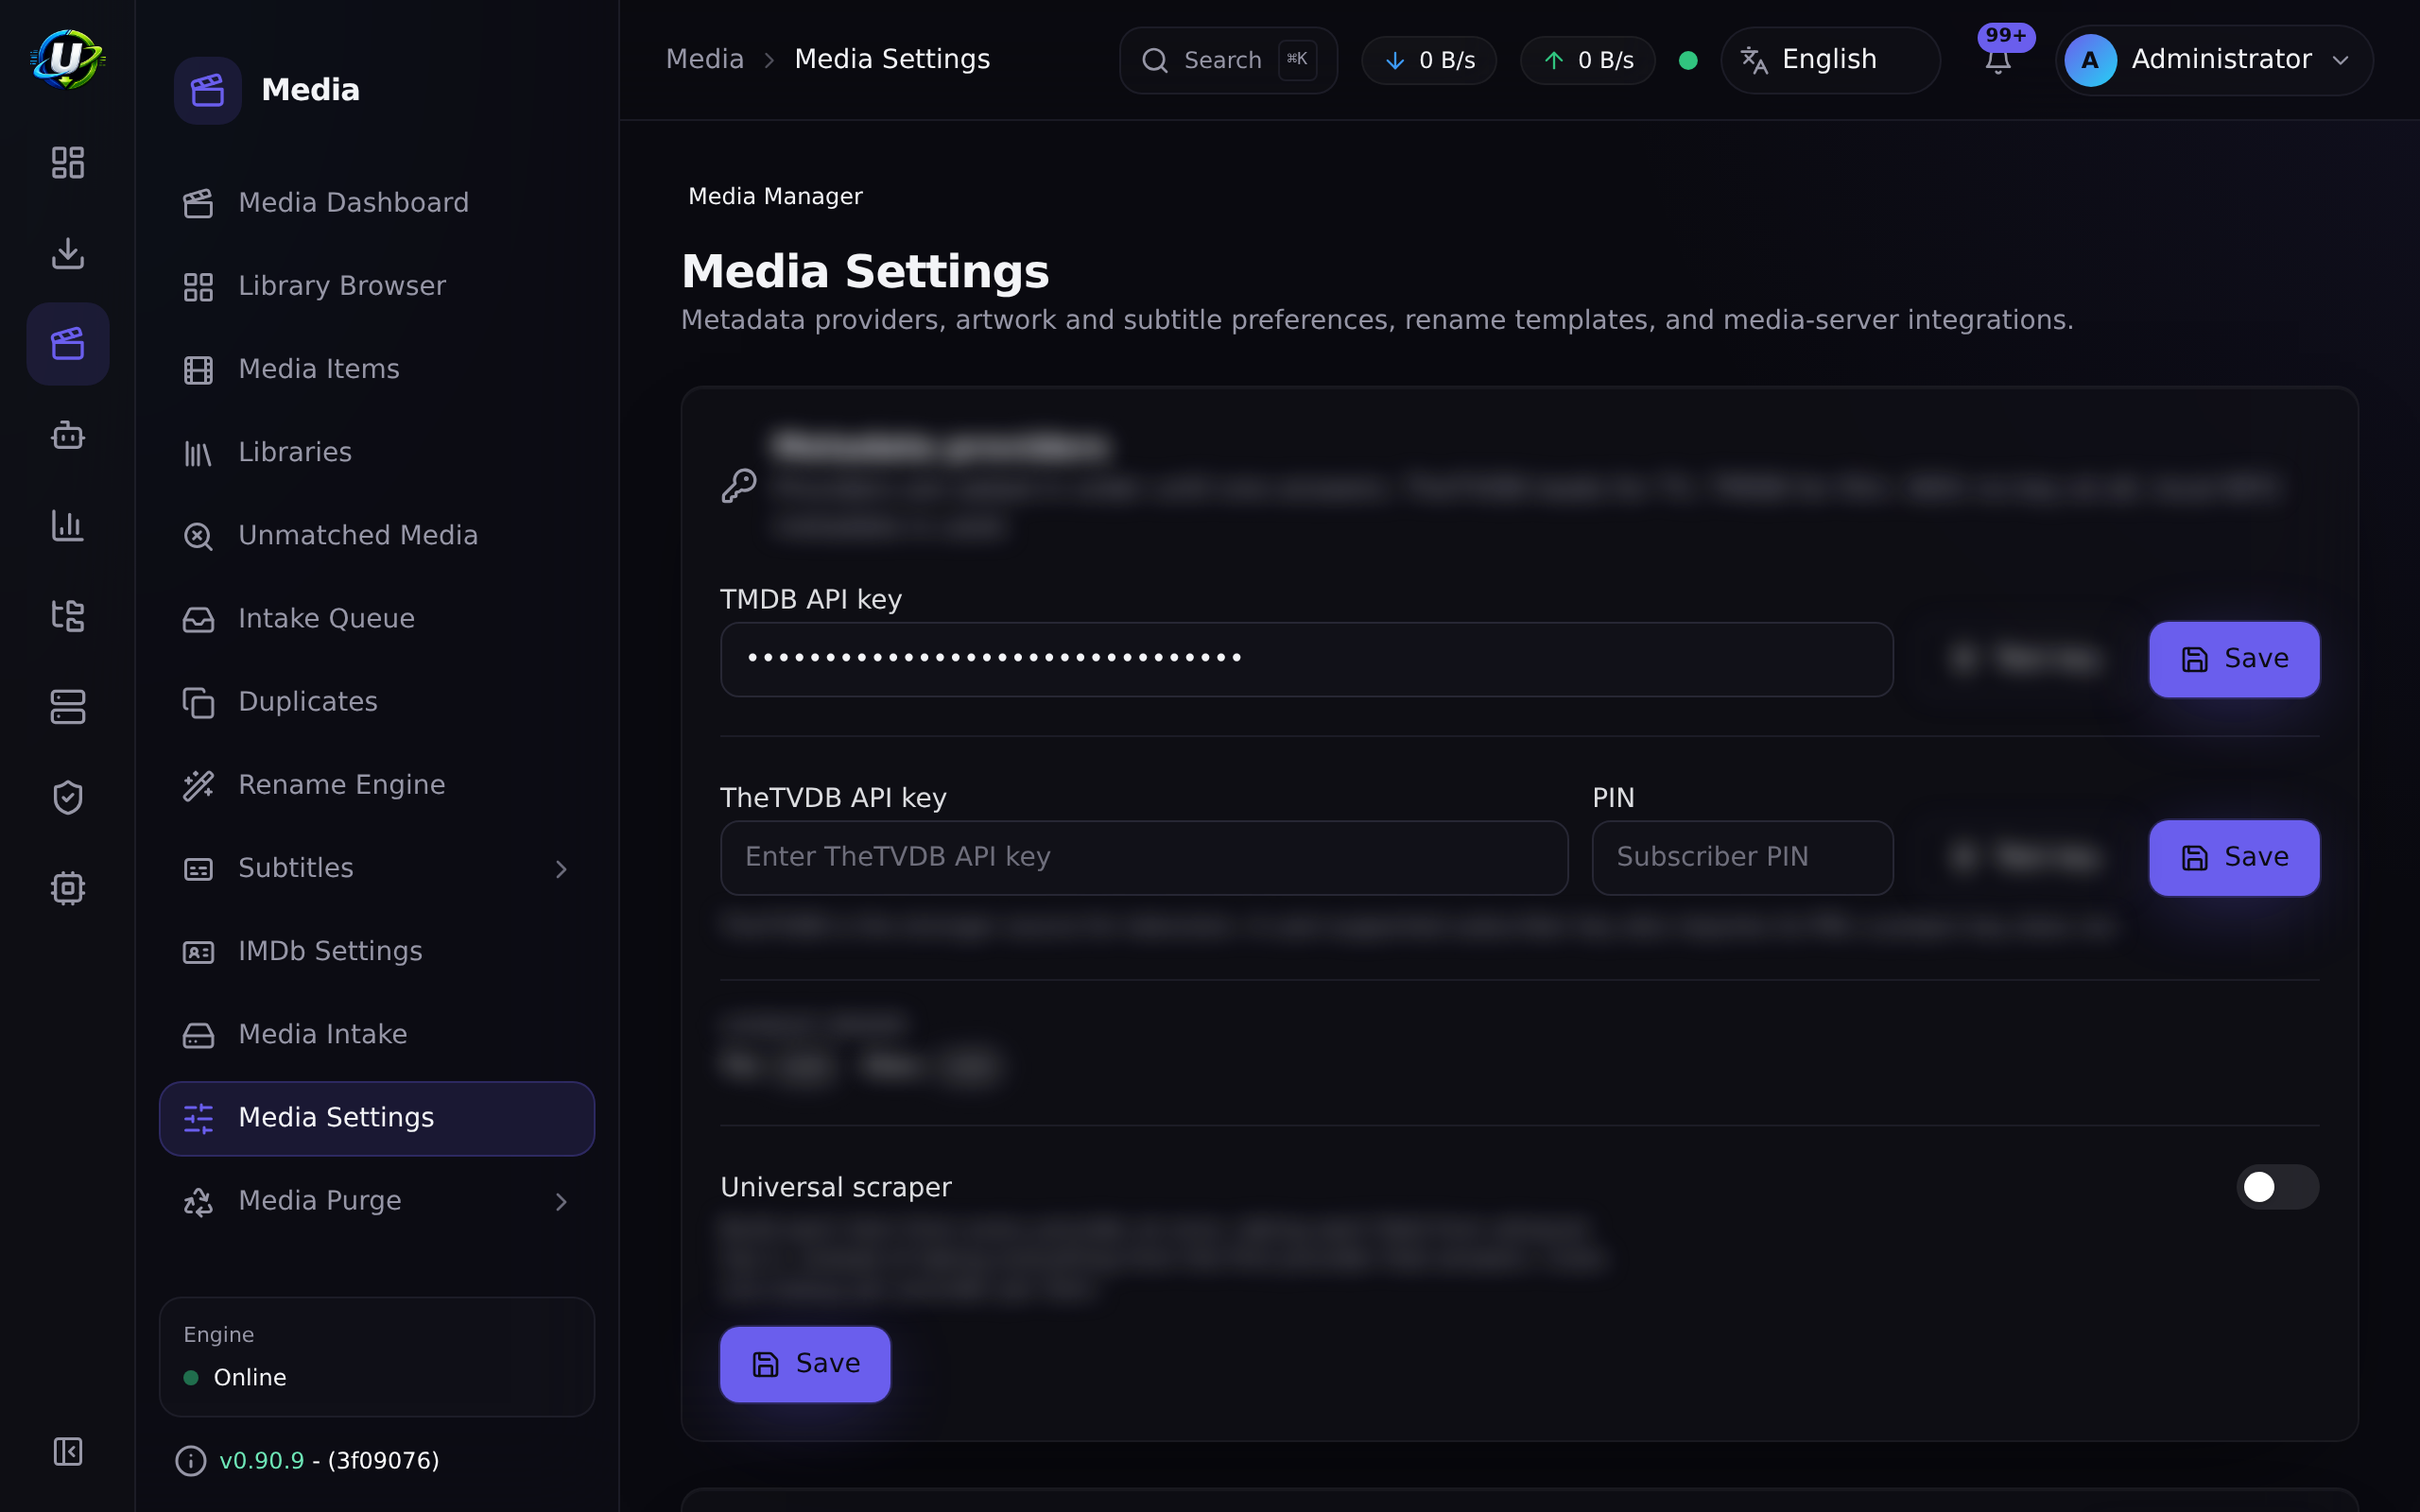Click the notifications bell icon
Screen dimensions: 2420x1512
[1998, 60]
